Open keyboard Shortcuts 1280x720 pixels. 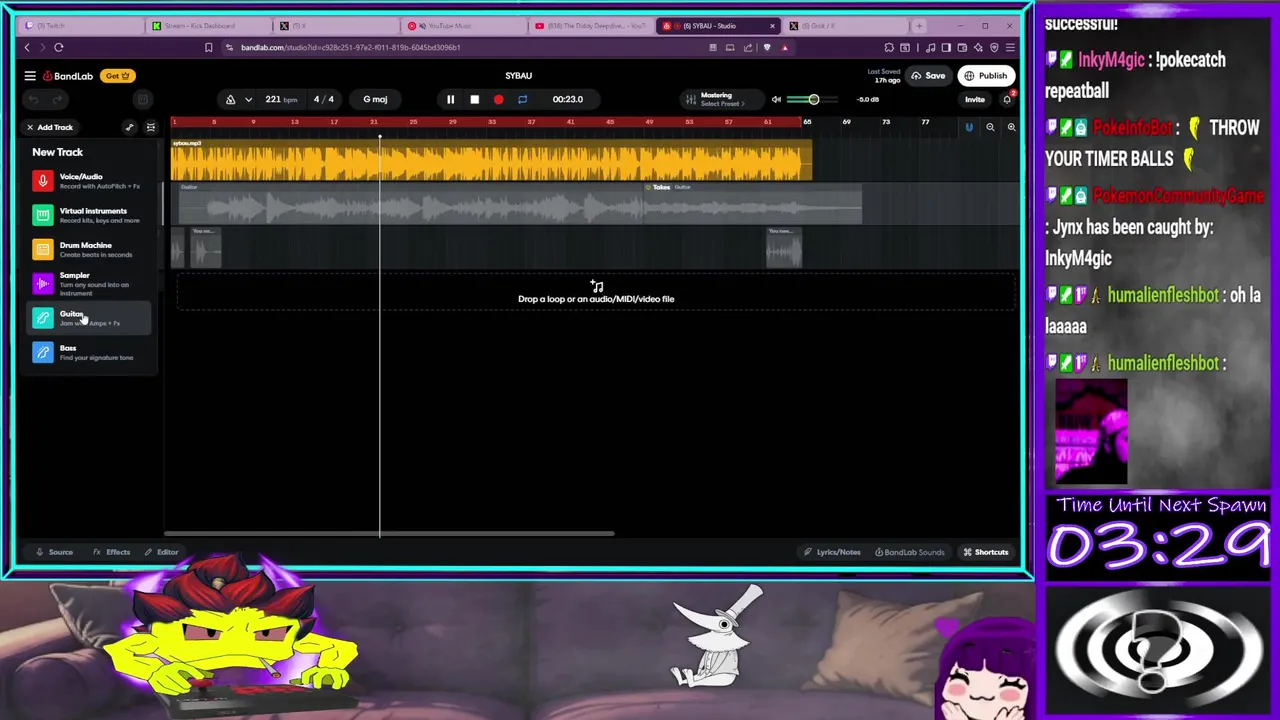pos(986,552)
